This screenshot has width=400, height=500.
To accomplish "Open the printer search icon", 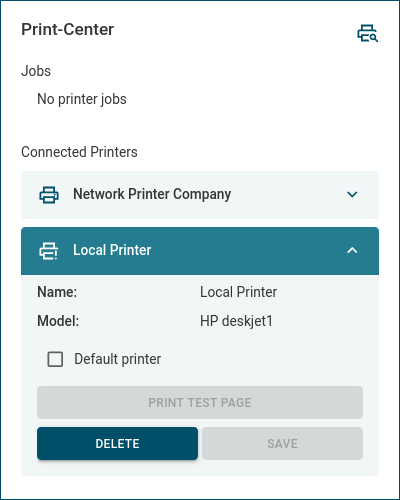I will (x=368, y=33).
